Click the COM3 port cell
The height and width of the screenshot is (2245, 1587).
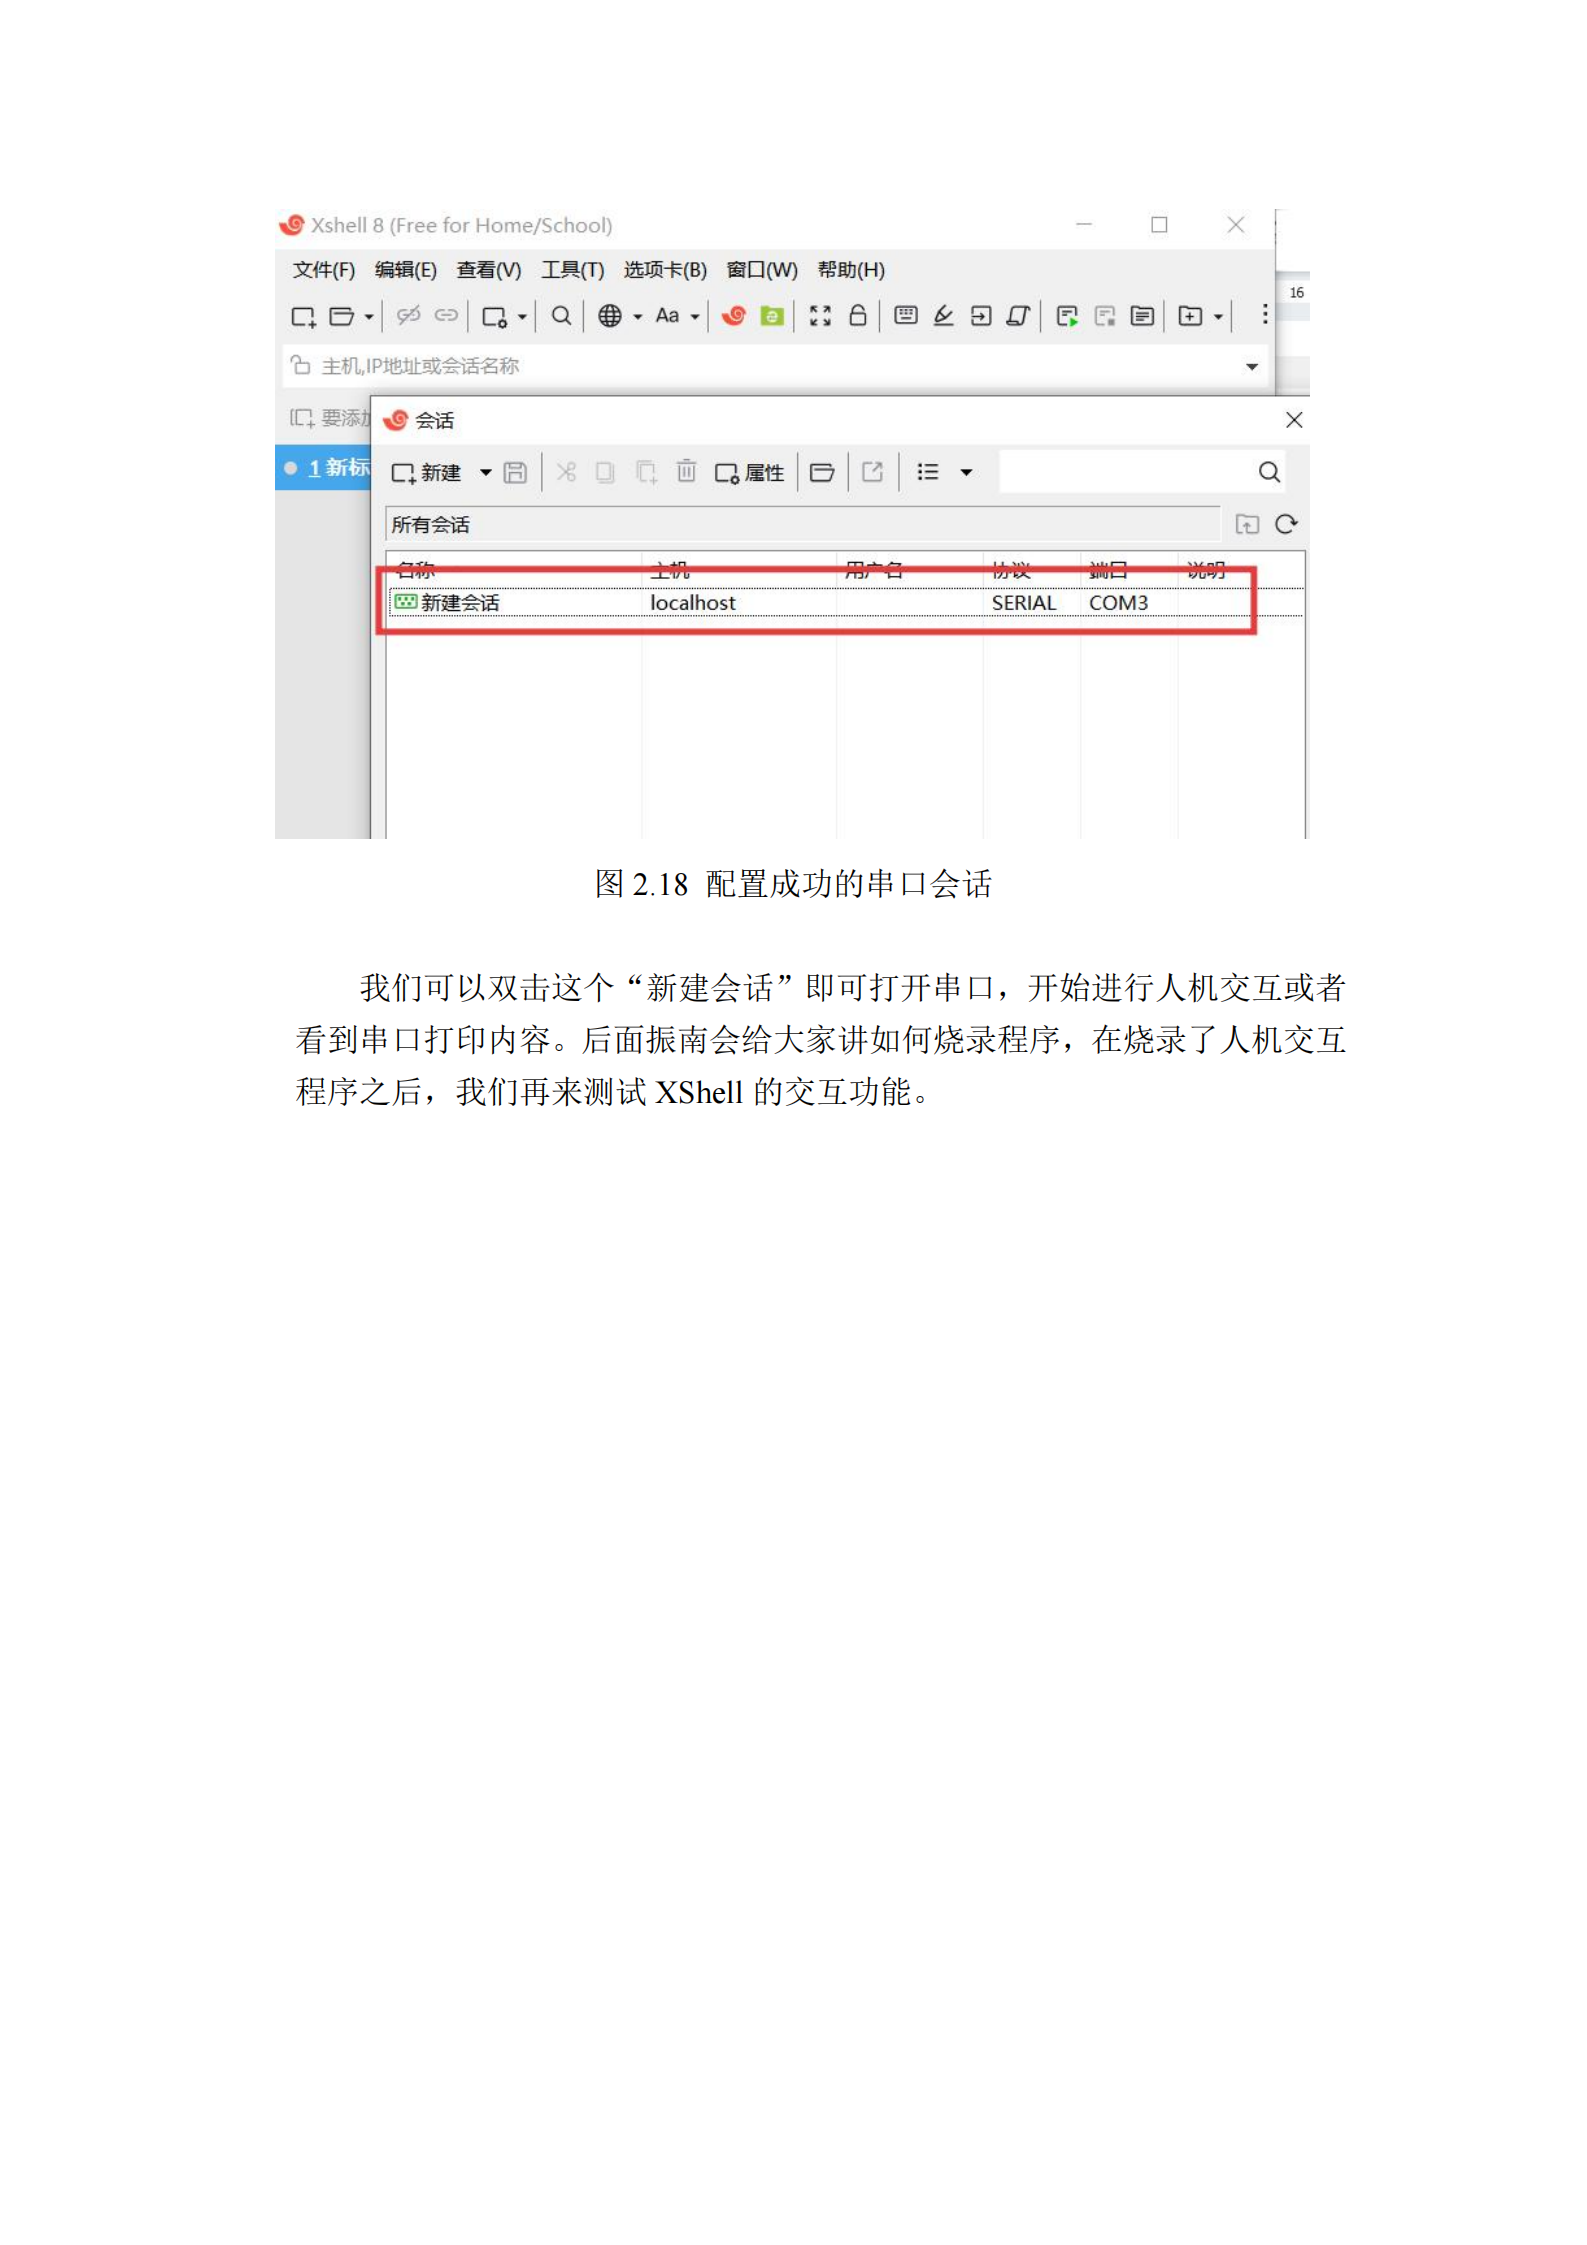pyautogui.click(x=1118, y=603)
